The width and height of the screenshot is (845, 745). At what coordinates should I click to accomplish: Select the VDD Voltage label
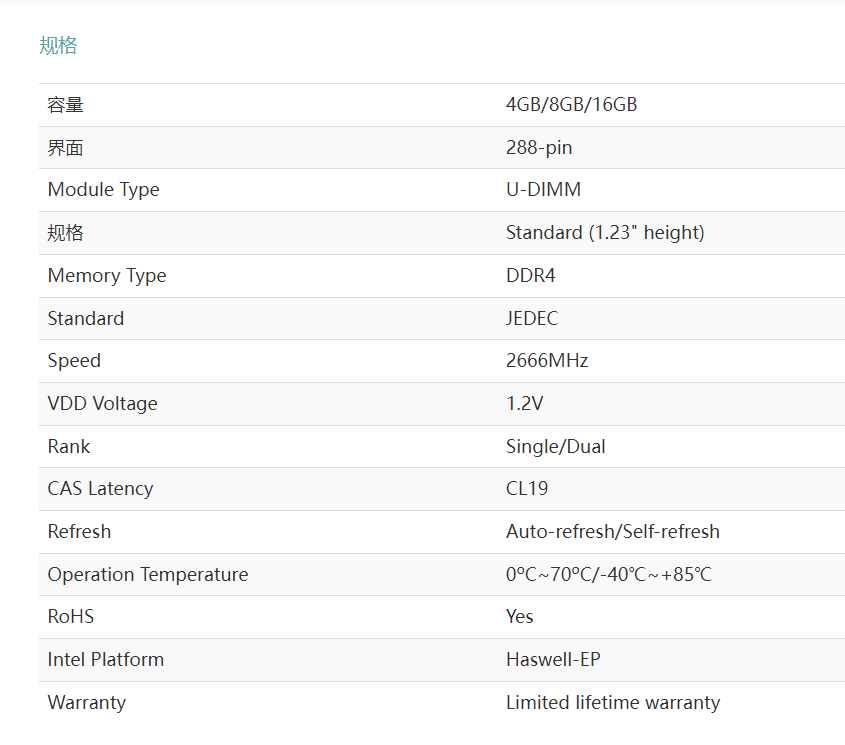(102, 404)
